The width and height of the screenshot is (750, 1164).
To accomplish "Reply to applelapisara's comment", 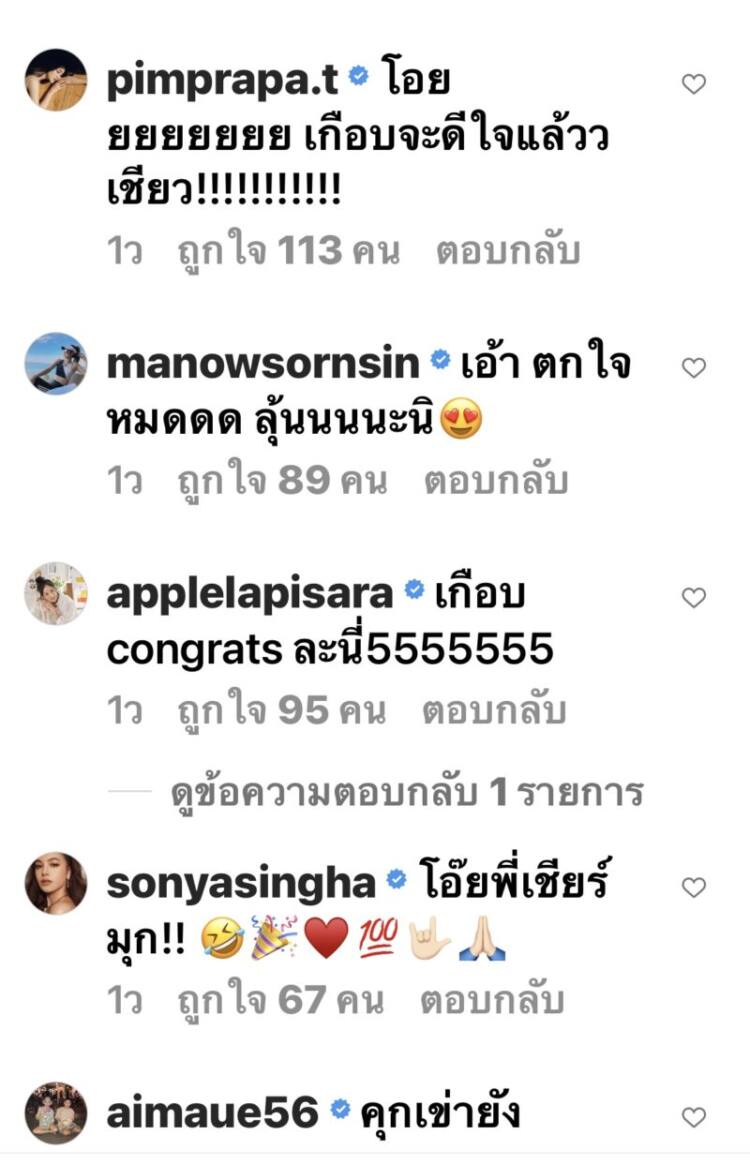I will [x=495, y=711].
